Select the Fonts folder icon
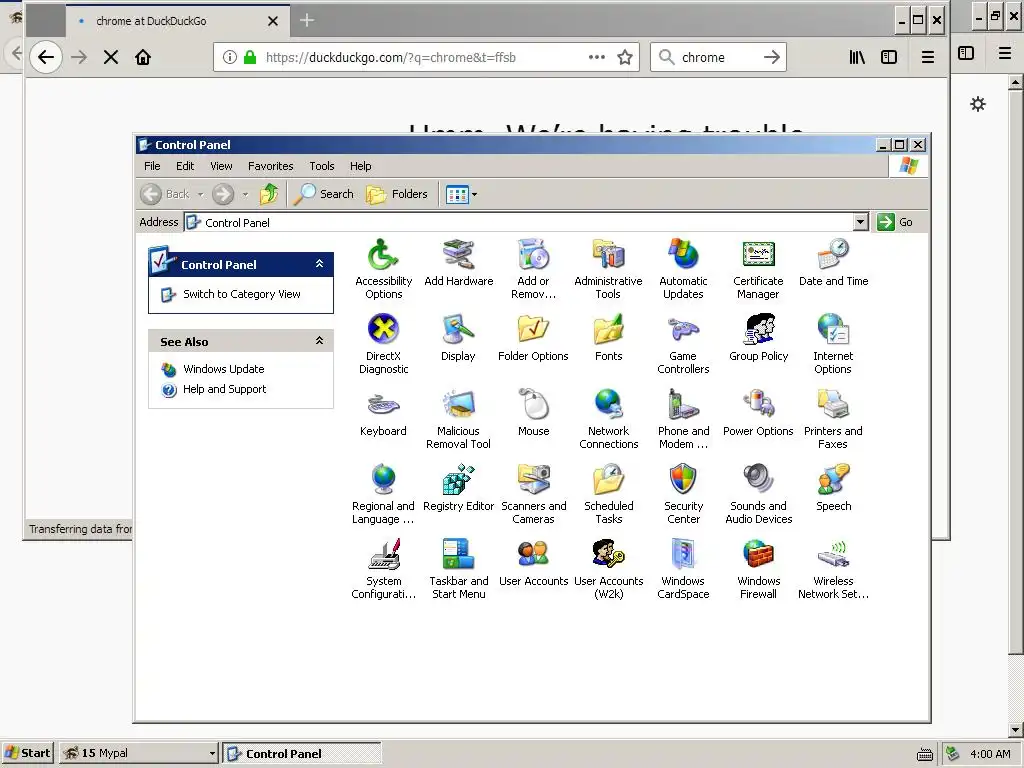Viewport: 1024px width, 768px height. (x=609, y=337)
